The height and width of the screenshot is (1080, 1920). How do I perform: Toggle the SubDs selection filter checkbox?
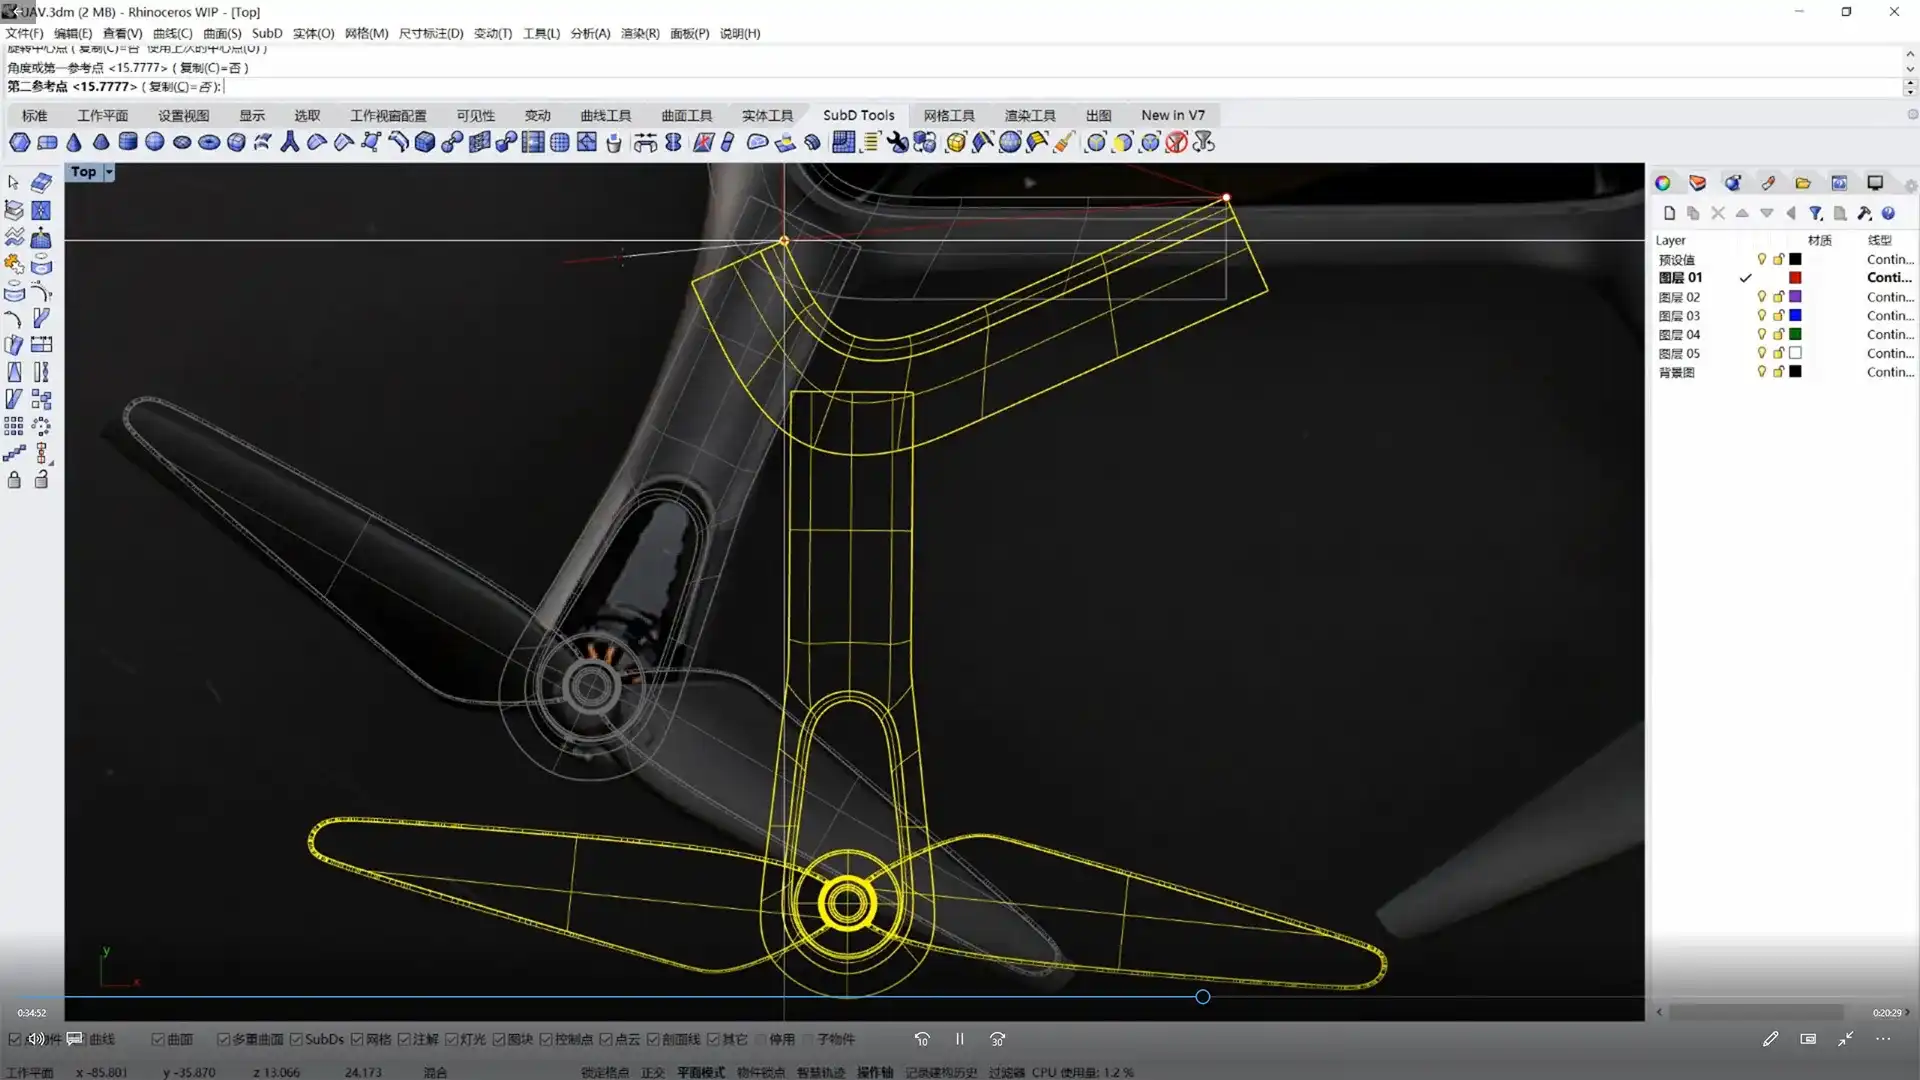coord(297,1039)
